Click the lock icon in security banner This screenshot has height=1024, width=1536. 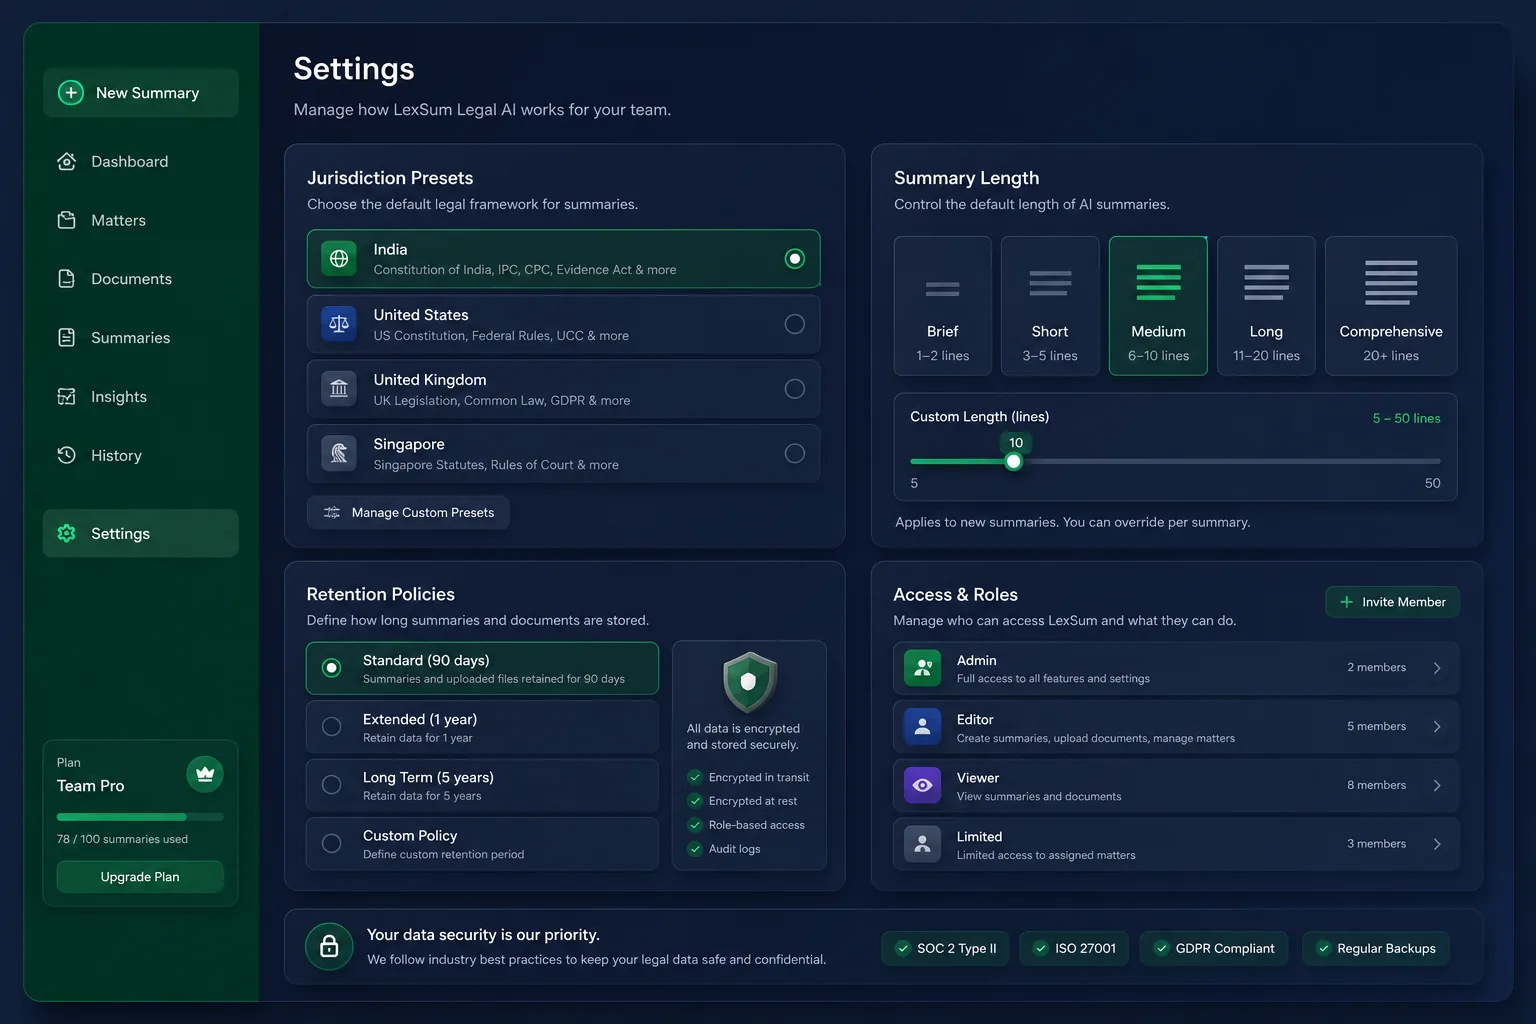point(329,946)
